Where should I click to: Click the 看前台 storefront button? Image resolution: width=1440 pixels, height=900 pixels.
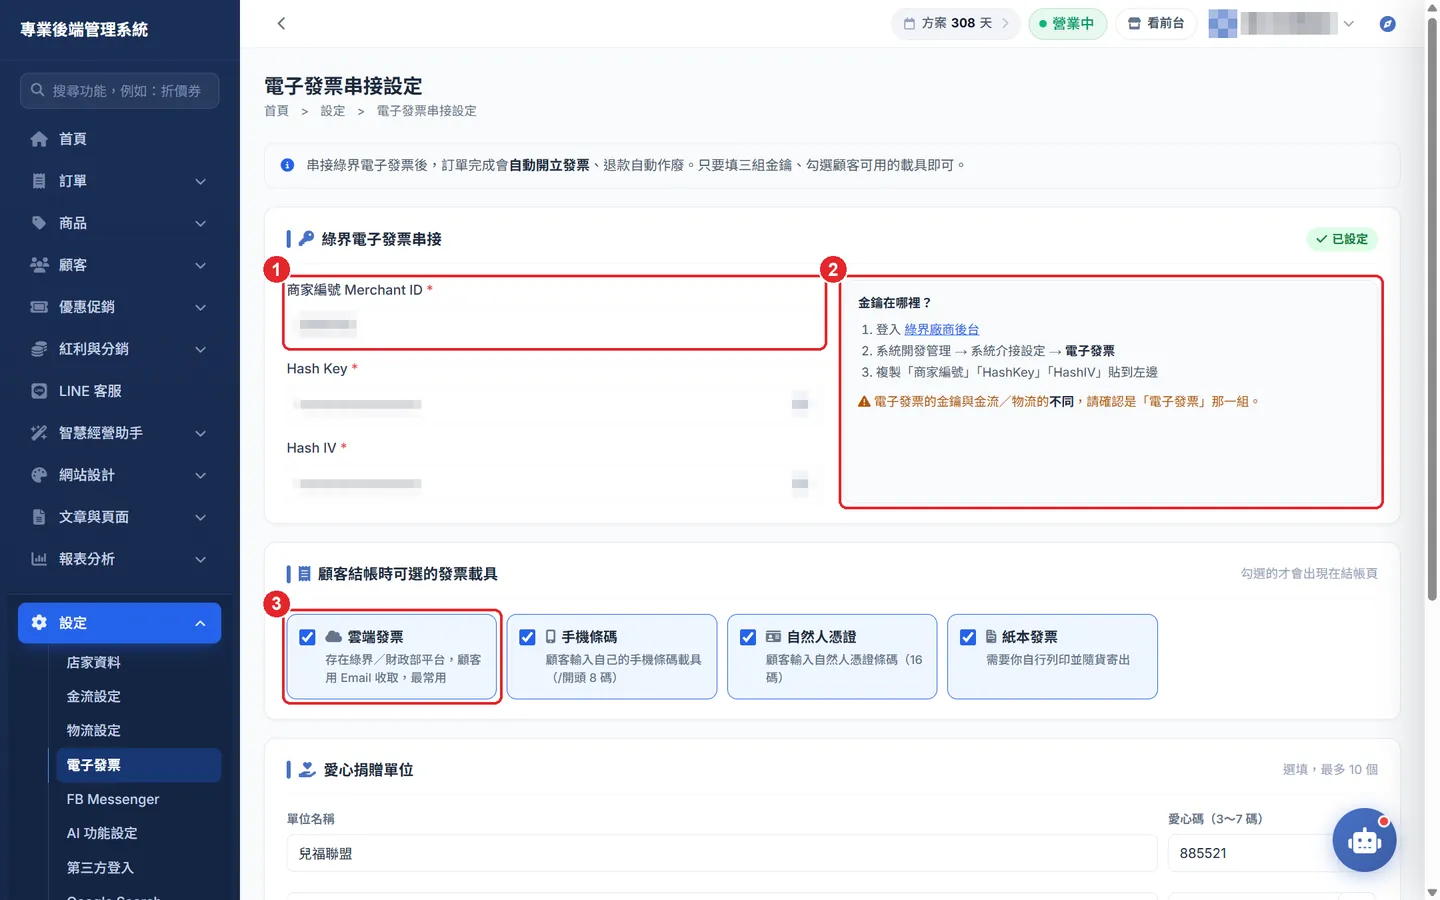coord(1156,23)
